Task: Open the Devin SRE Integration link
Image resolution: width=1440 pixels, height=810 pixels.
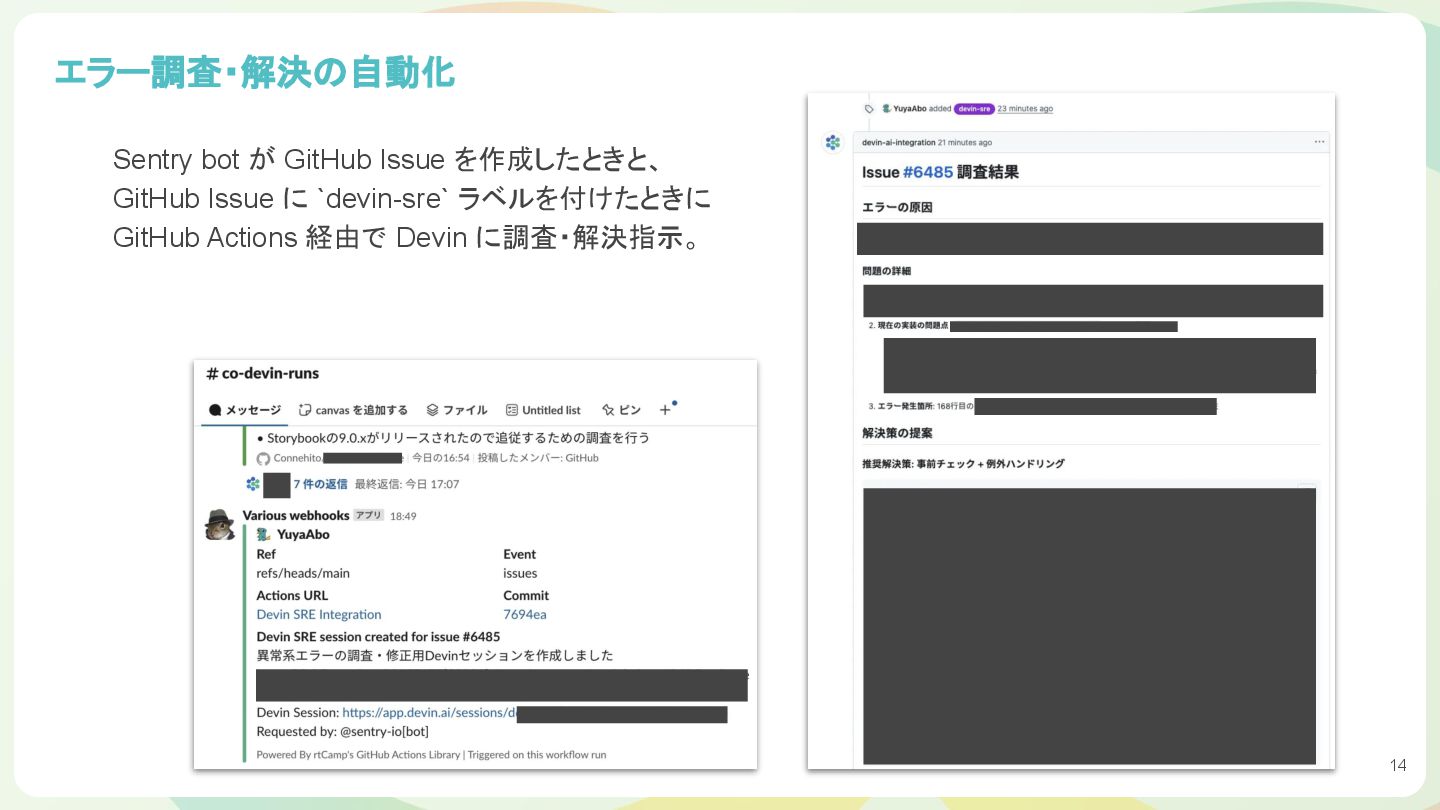Action: coord(319,614)
